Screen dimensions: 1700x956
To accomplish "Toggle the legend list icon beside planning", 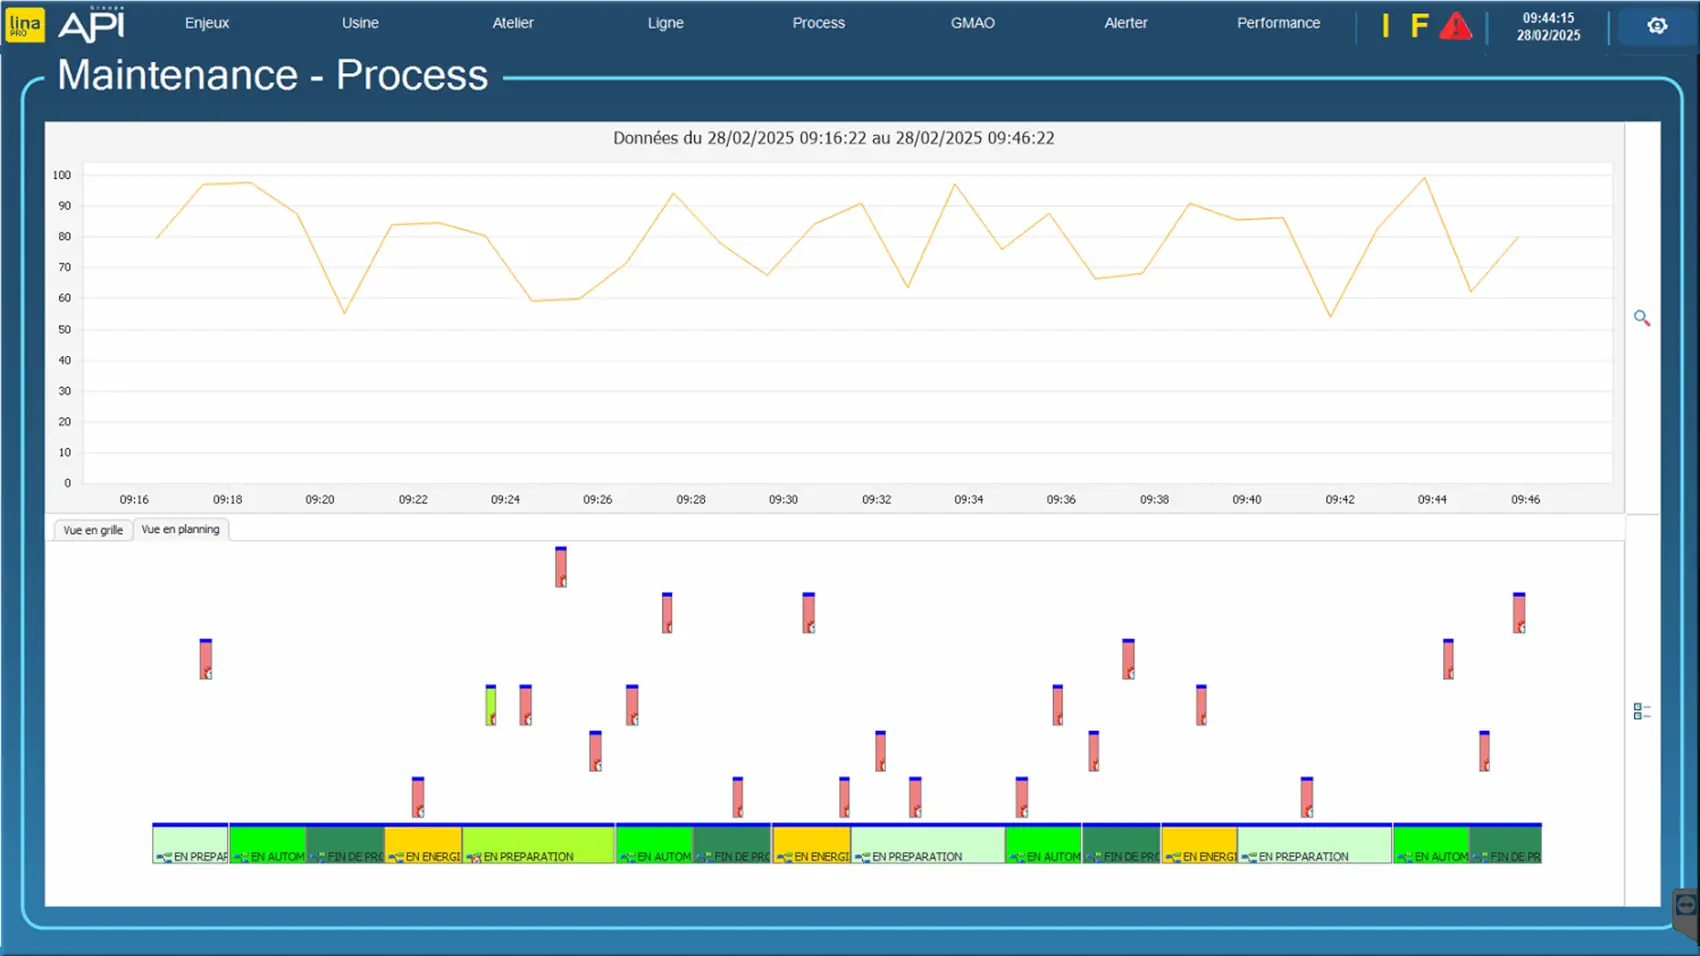I will tap(1641, 711).
